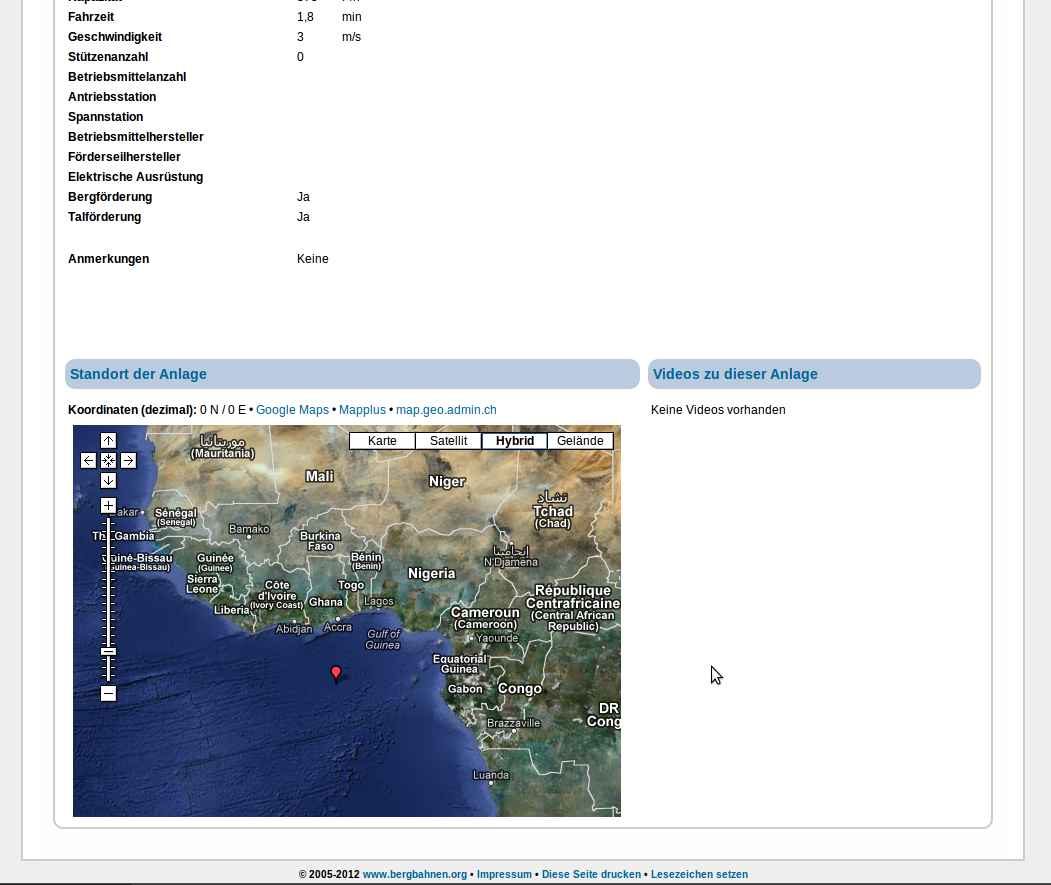Click the zoom slider handle on the map
This screenshot has width=1051, height=885.
[x=108, y=652]
